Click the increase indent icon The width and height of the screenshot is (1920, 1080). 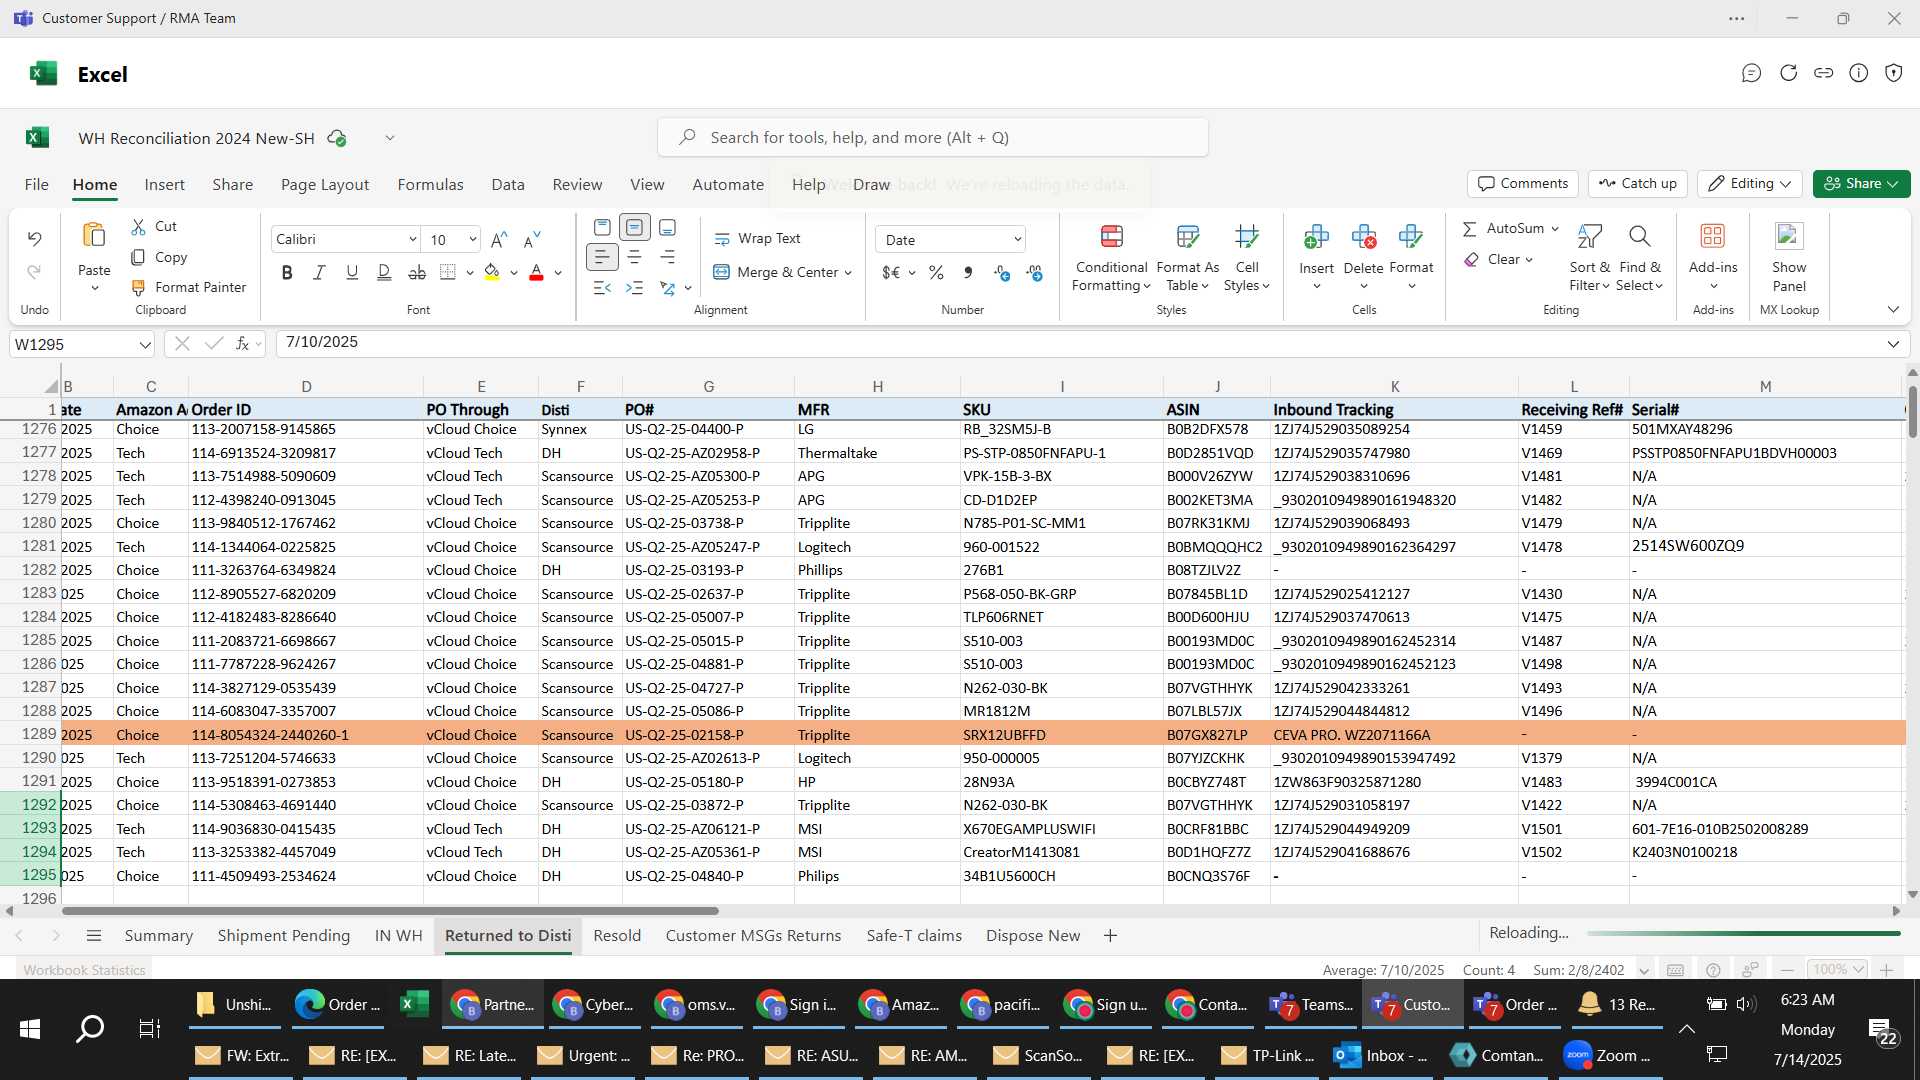634,288
